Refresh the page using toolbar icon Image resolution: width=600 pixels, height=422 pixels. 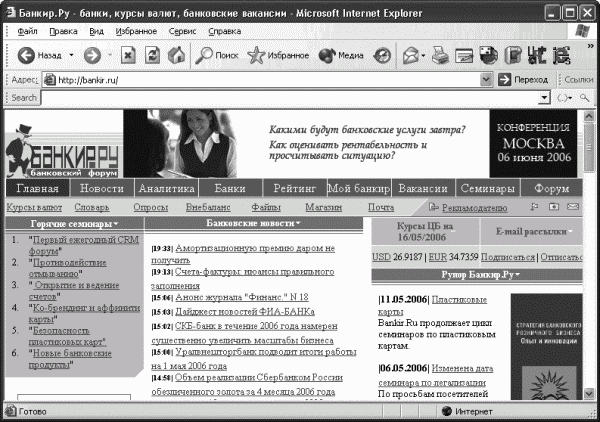coord(152,55)
